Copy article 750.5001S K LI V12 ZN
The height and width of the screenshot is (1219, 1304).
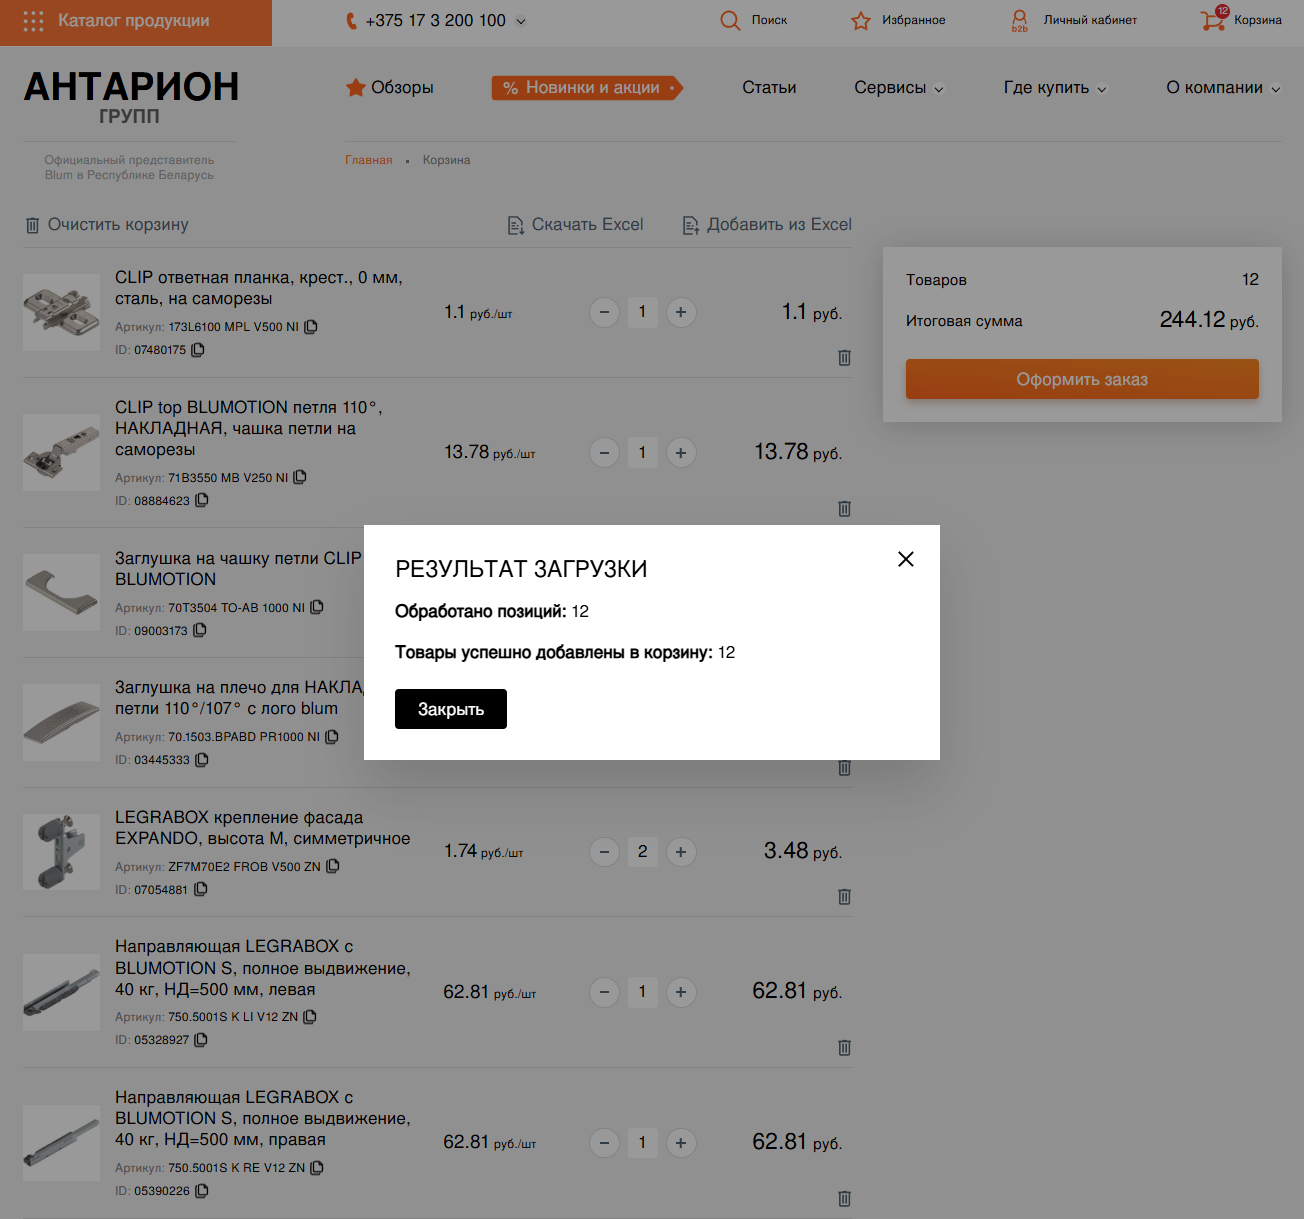310,1017
